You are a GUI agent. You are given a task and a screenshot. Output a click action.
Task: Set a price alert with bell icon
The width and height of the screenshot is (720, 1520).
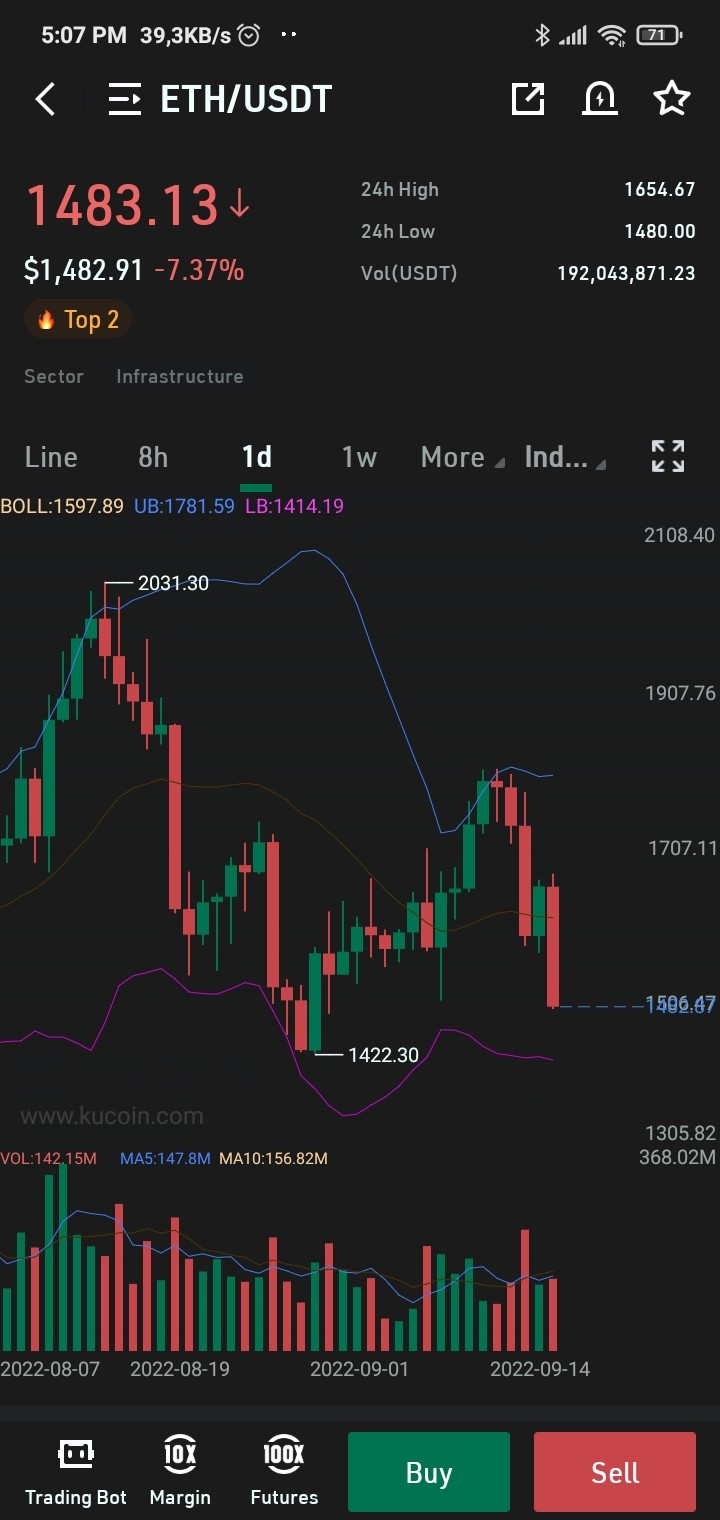pos(600,98)
